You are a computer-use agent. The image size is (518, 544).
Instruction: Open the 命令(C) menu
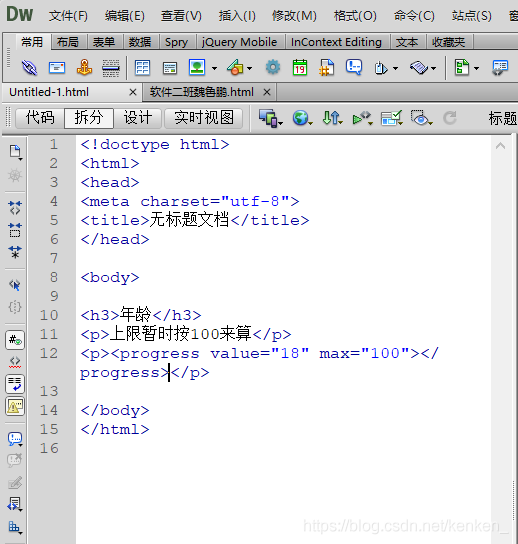pyautogui.click(x=414, y=16)
